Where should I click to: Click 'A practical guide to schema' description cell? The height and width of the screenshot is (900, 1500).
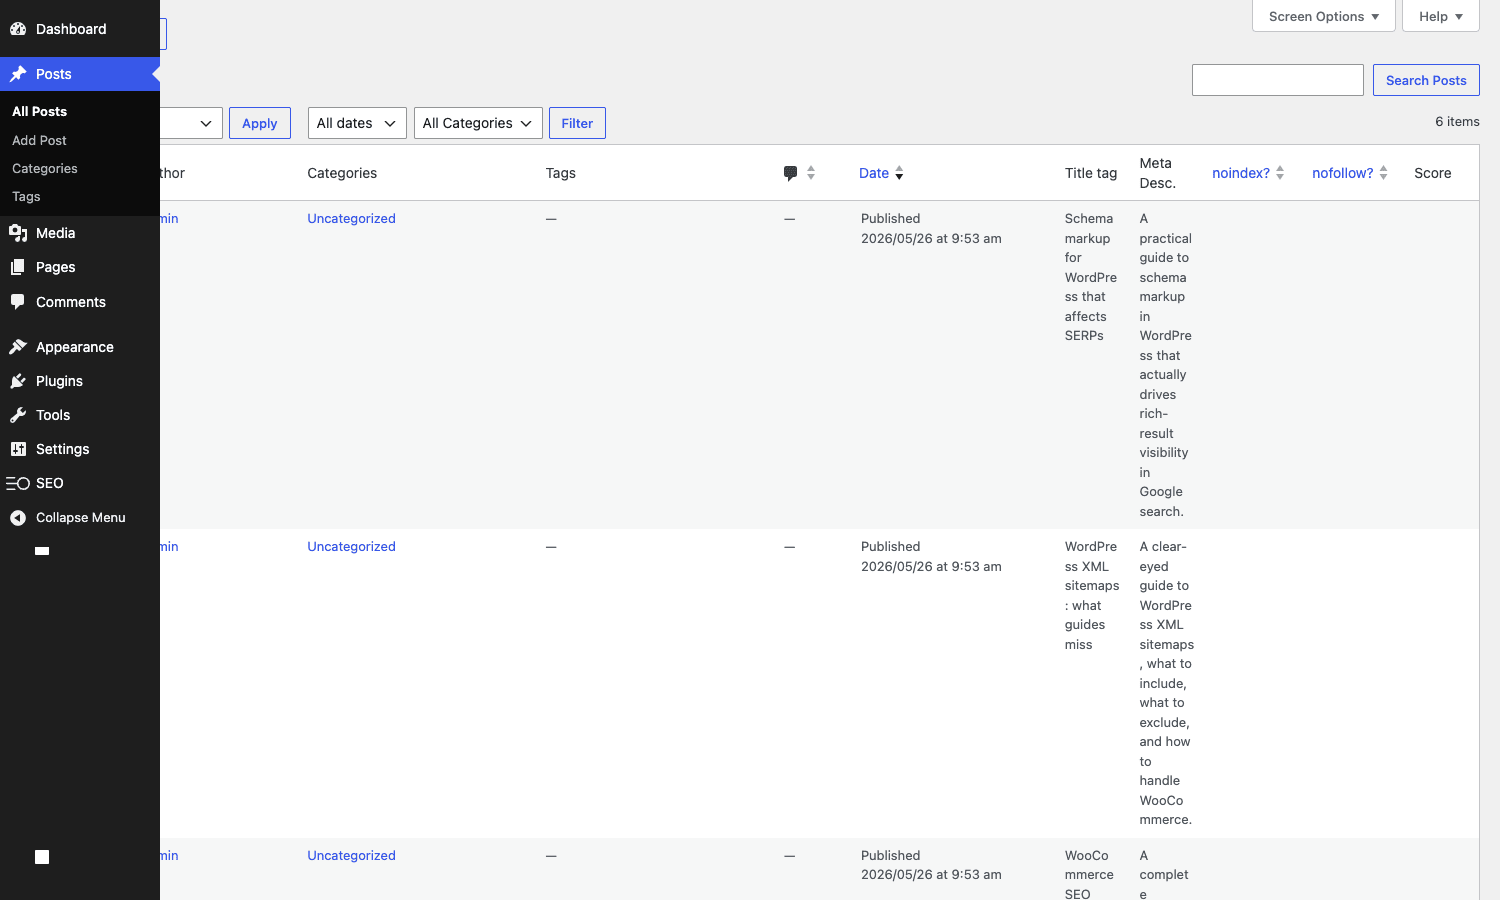[1166, 365]
